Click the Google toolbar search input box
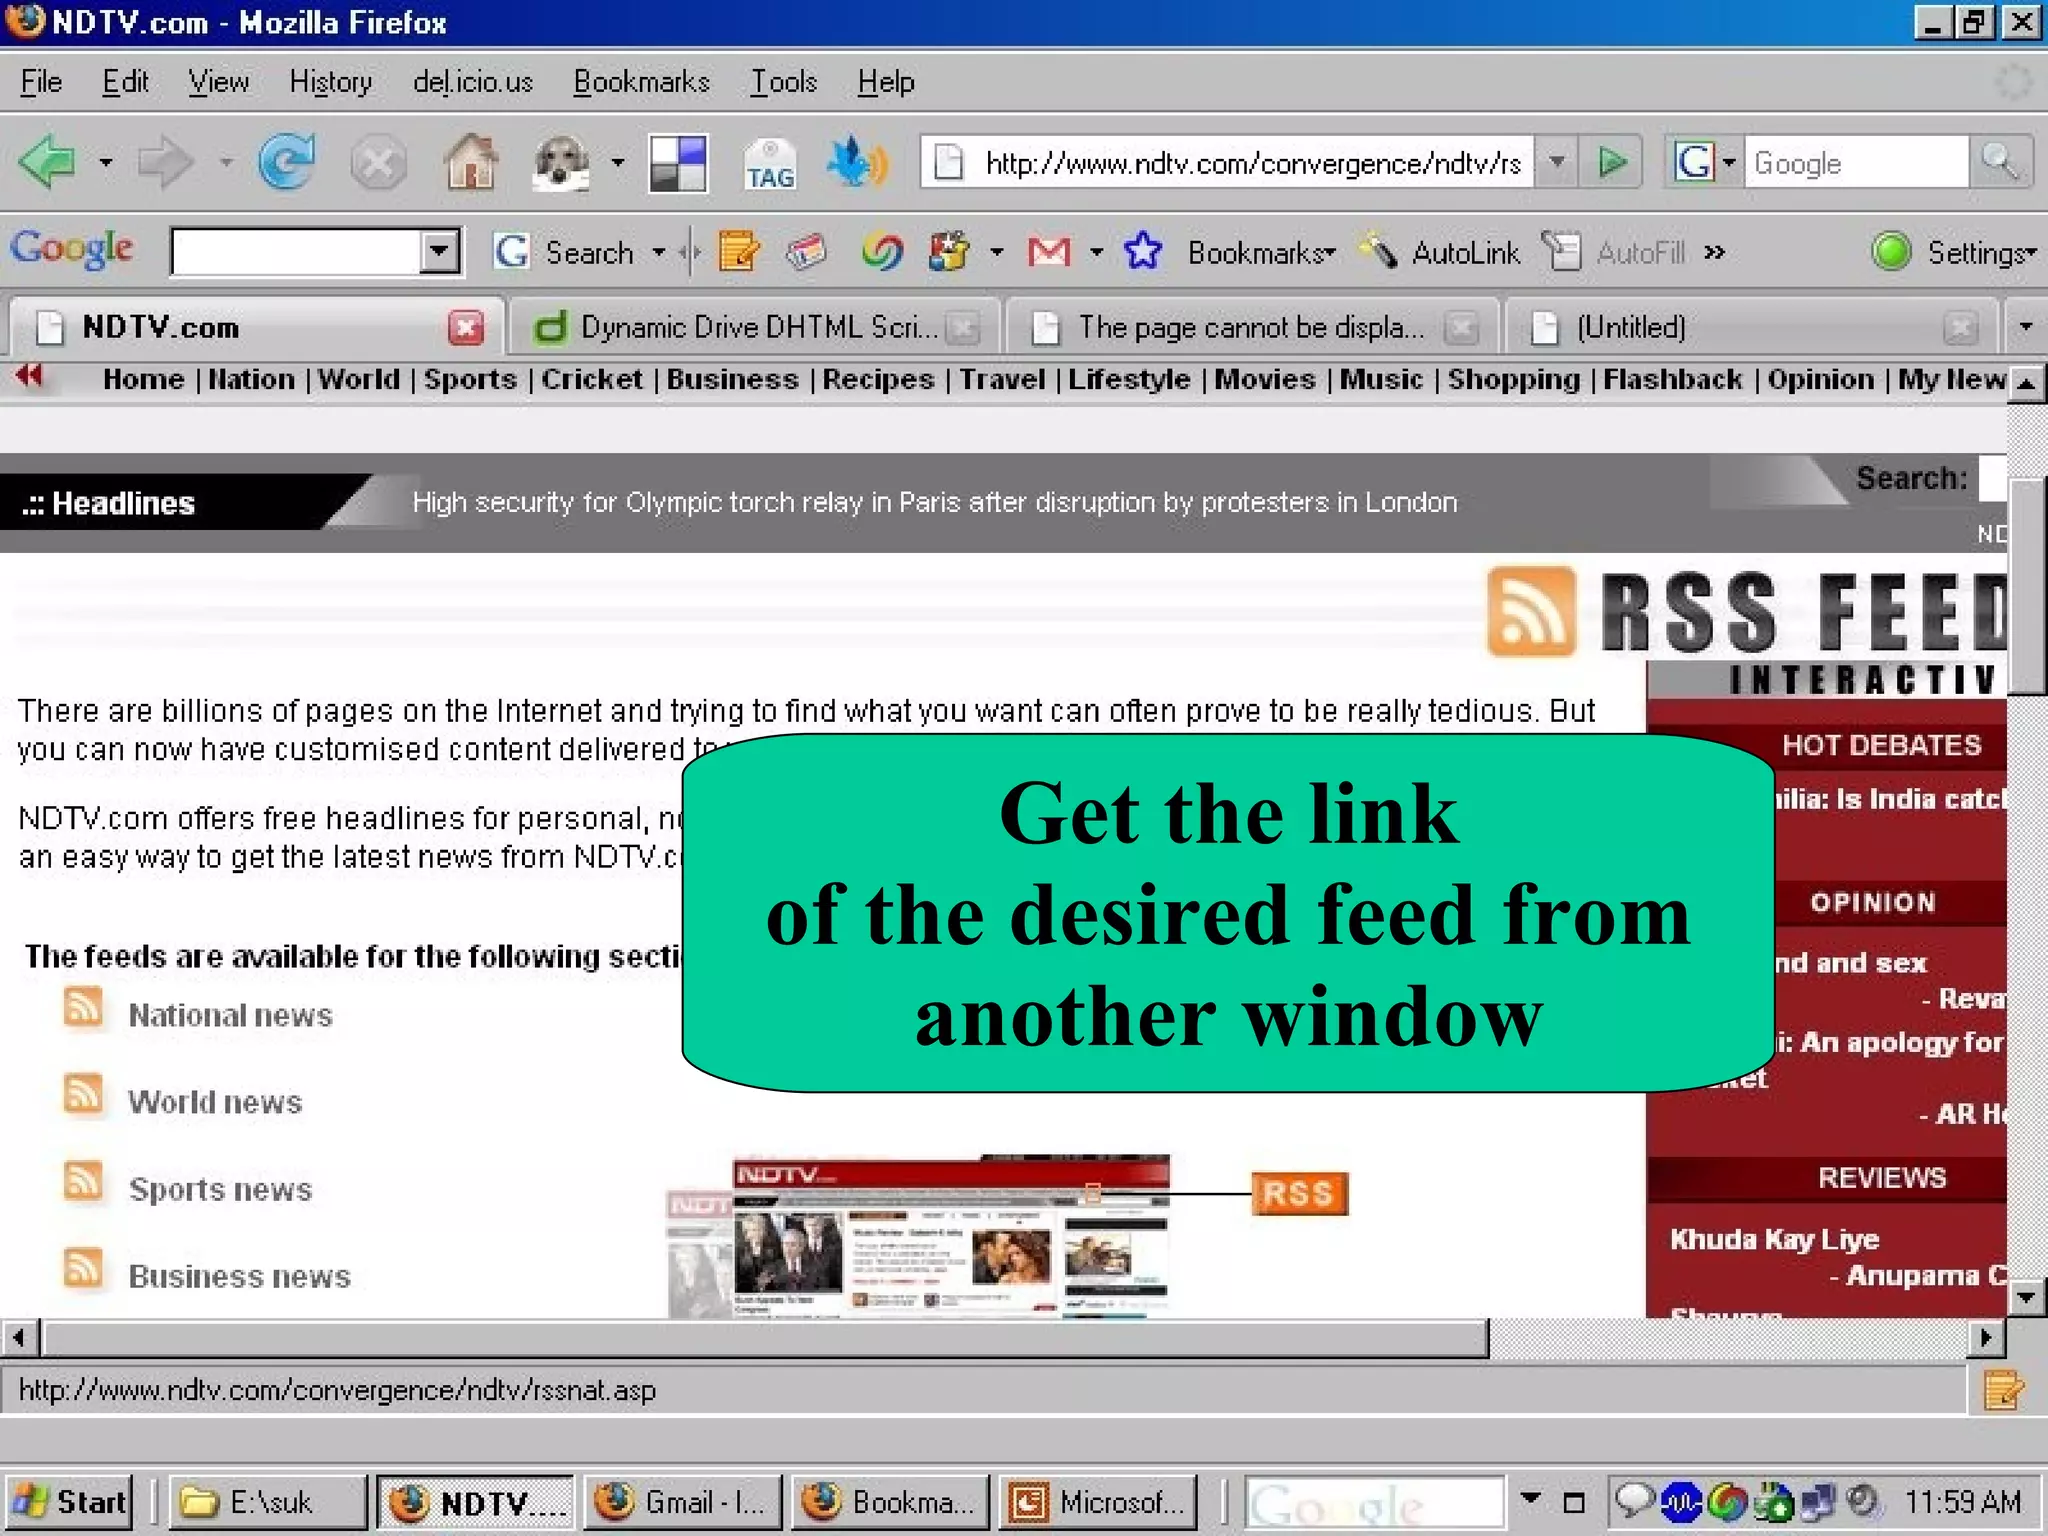 [296, 251]
